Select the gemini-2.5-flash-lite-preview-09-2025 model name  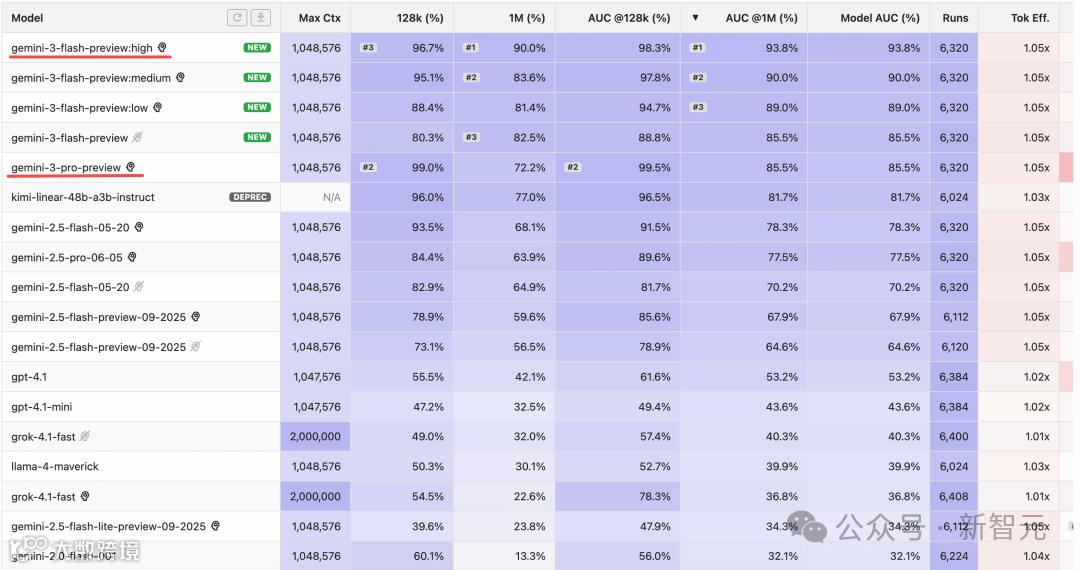click(108, 526)
